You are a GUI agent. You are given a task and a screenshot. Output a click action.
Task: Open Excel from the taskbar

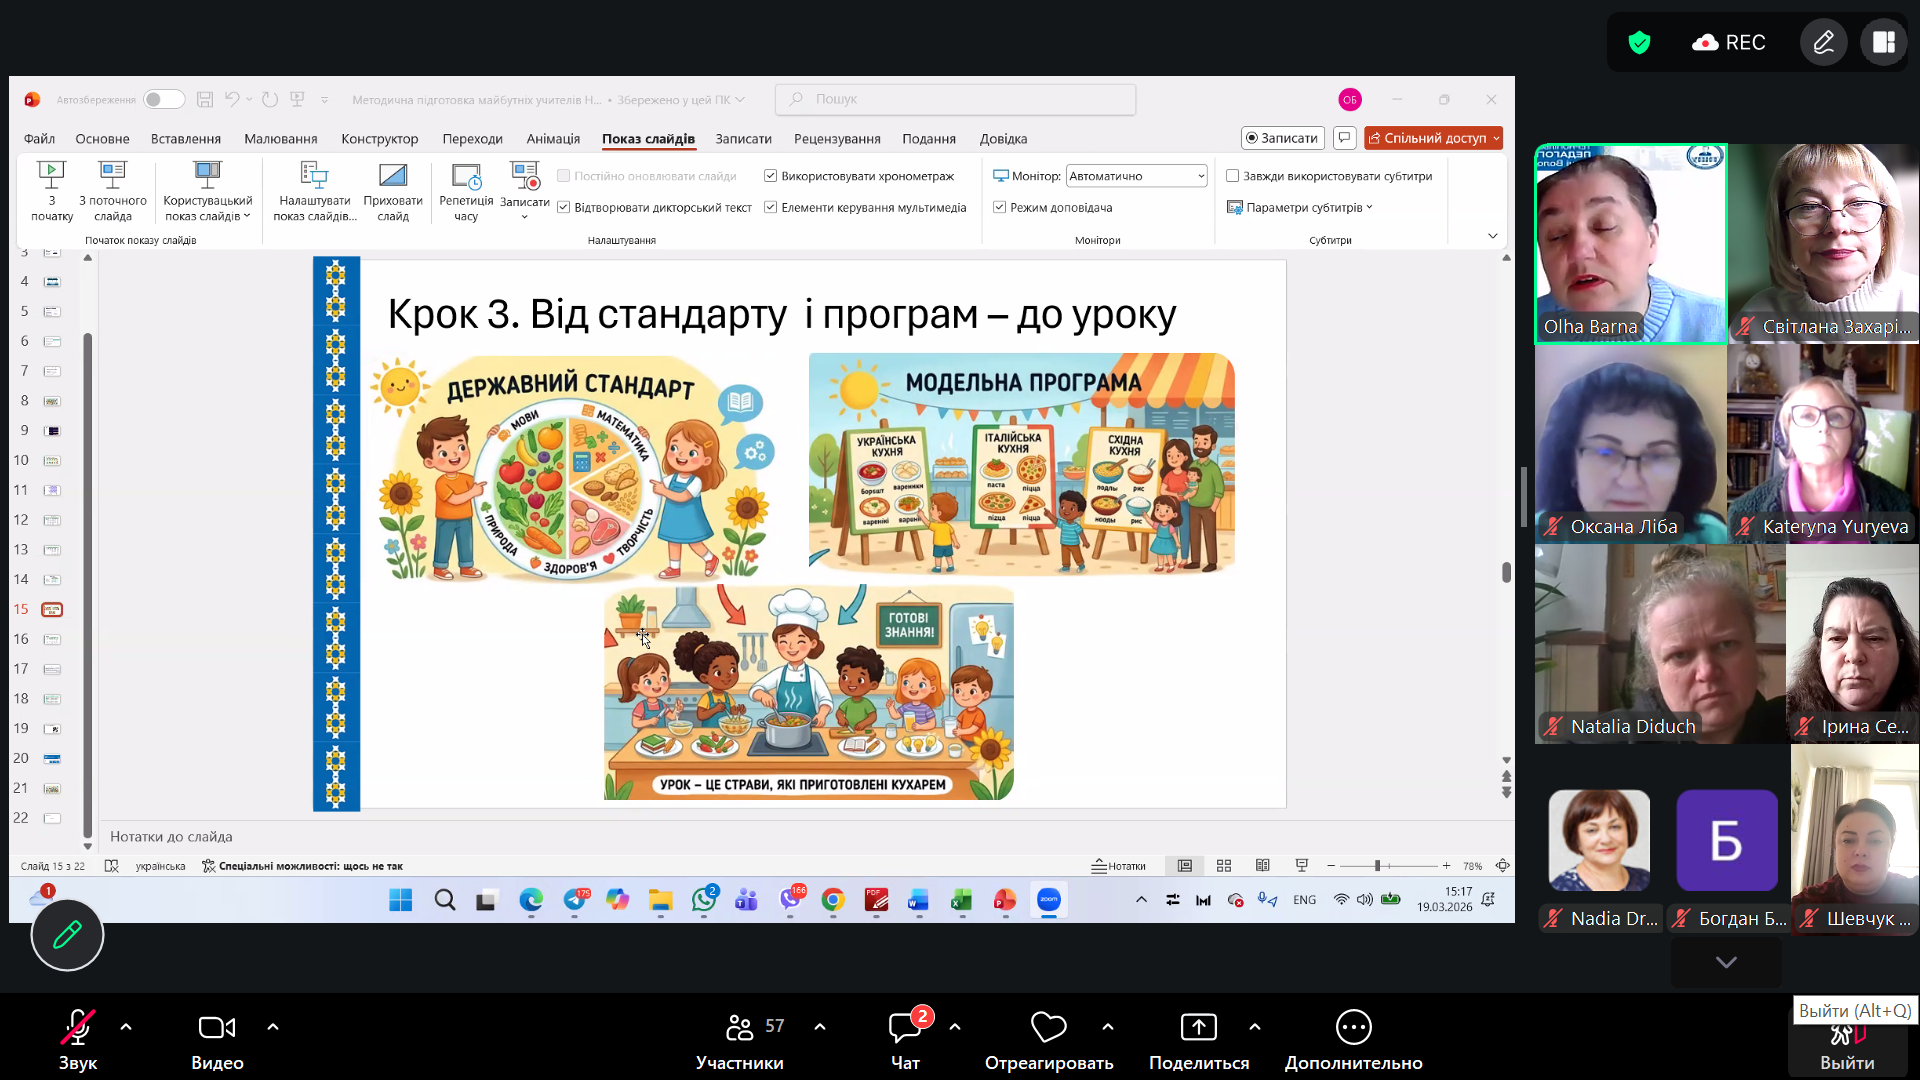pos(962,900)
